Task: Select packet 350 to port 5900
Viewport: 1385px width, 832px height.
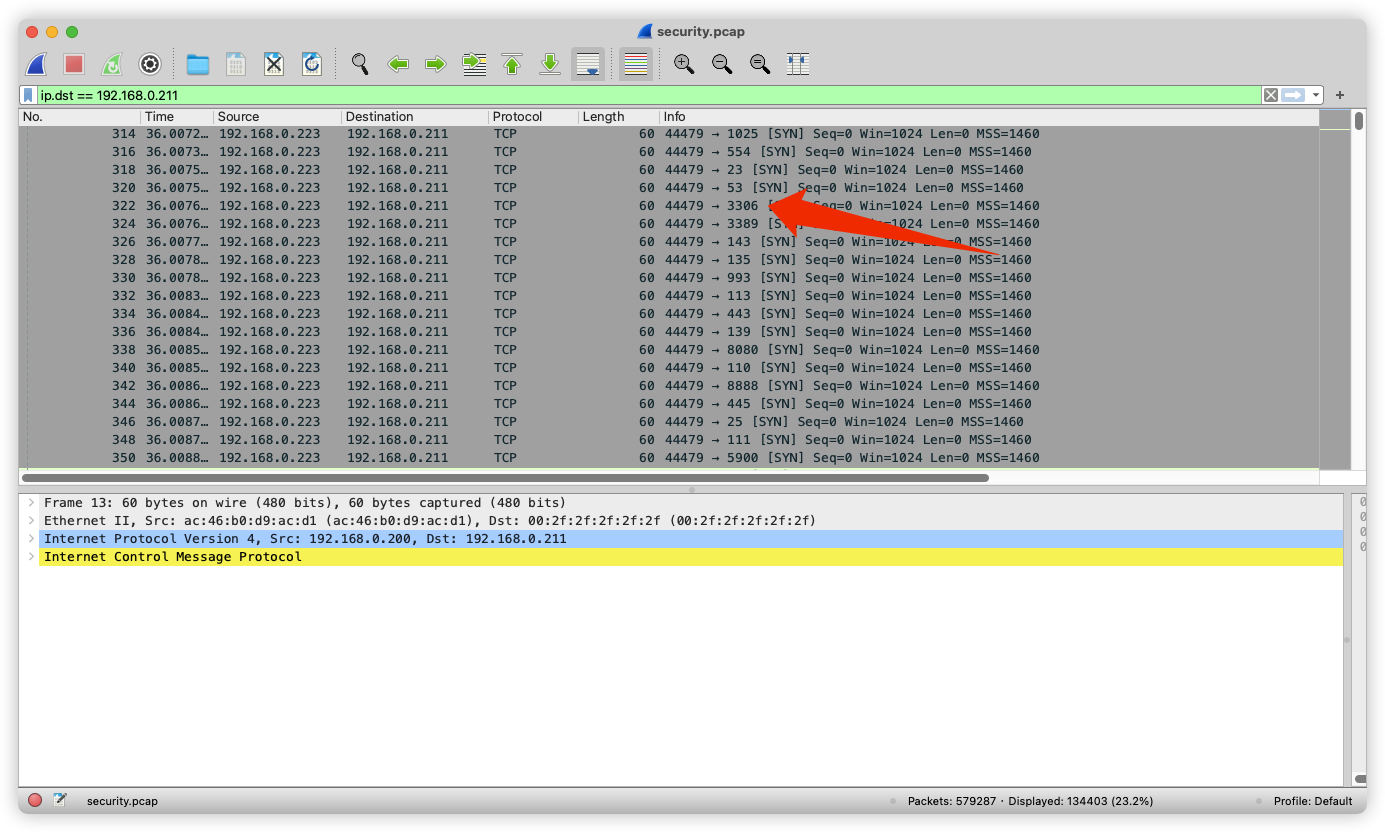Action: click(669, 458)
